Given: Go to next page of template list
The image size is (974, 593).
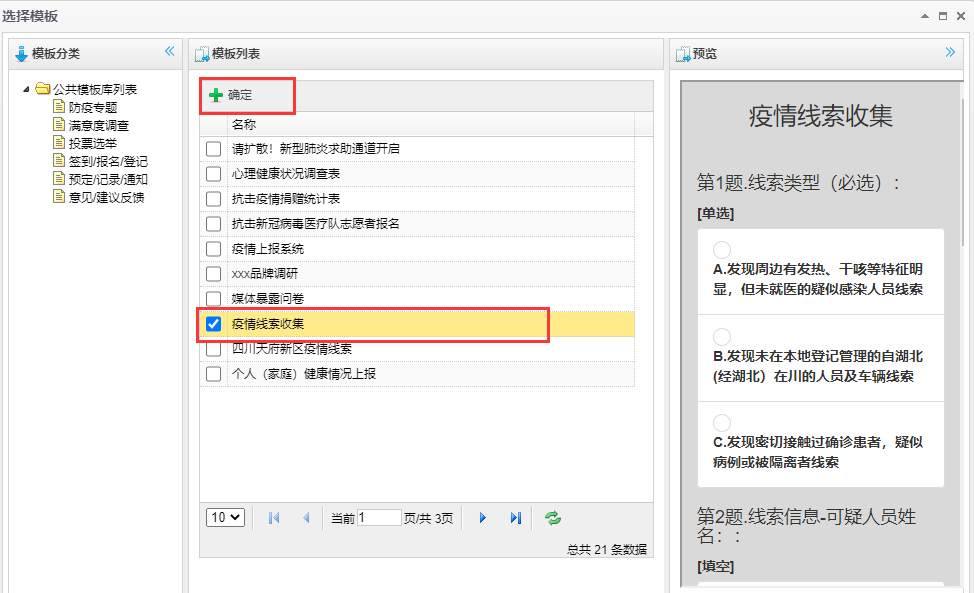Looking at the screenshot, I should click(x=482, y=518).
